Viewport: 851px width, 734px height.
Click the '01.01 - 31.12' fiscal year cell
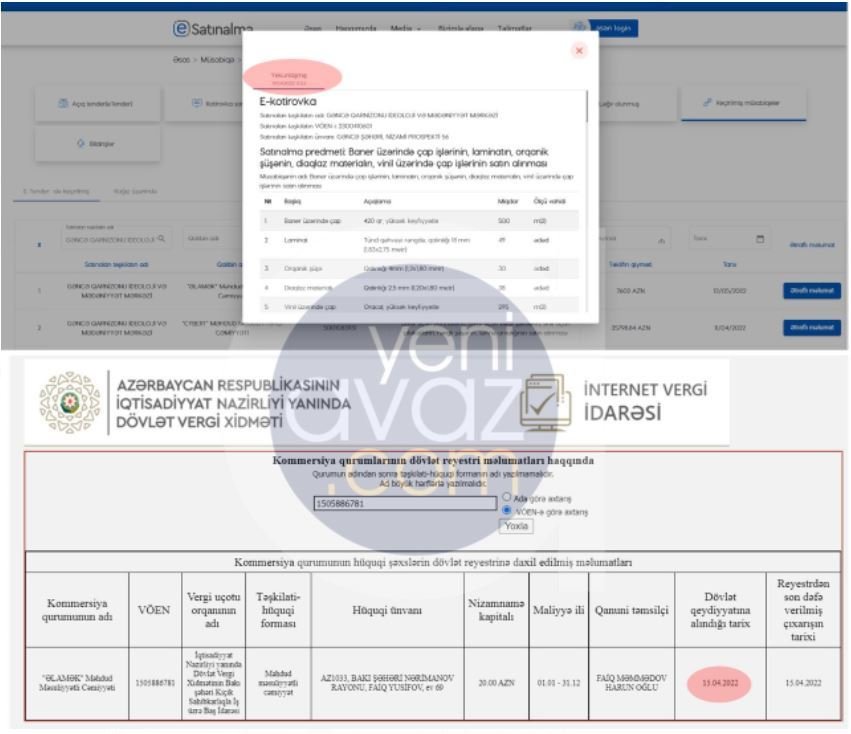558,683
